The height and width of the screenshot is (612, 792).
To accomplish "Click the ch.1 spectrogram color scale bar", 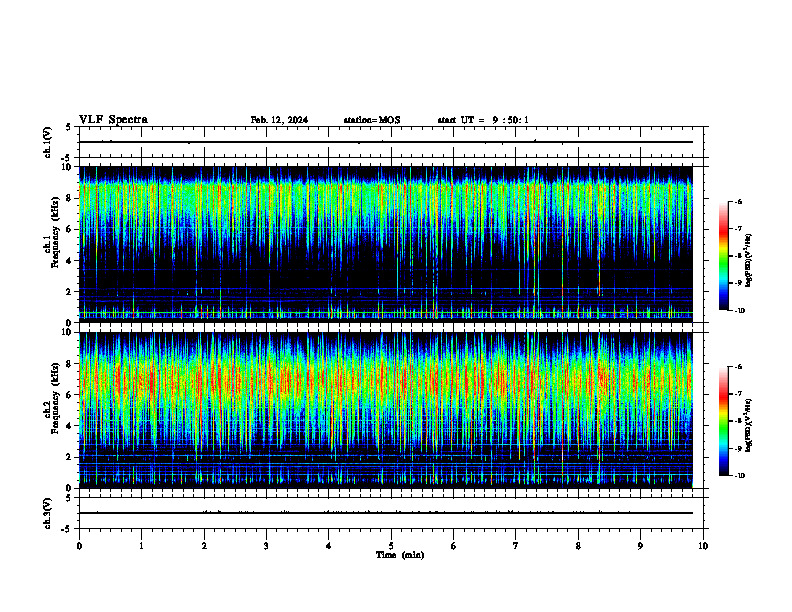I will [723, 256].
